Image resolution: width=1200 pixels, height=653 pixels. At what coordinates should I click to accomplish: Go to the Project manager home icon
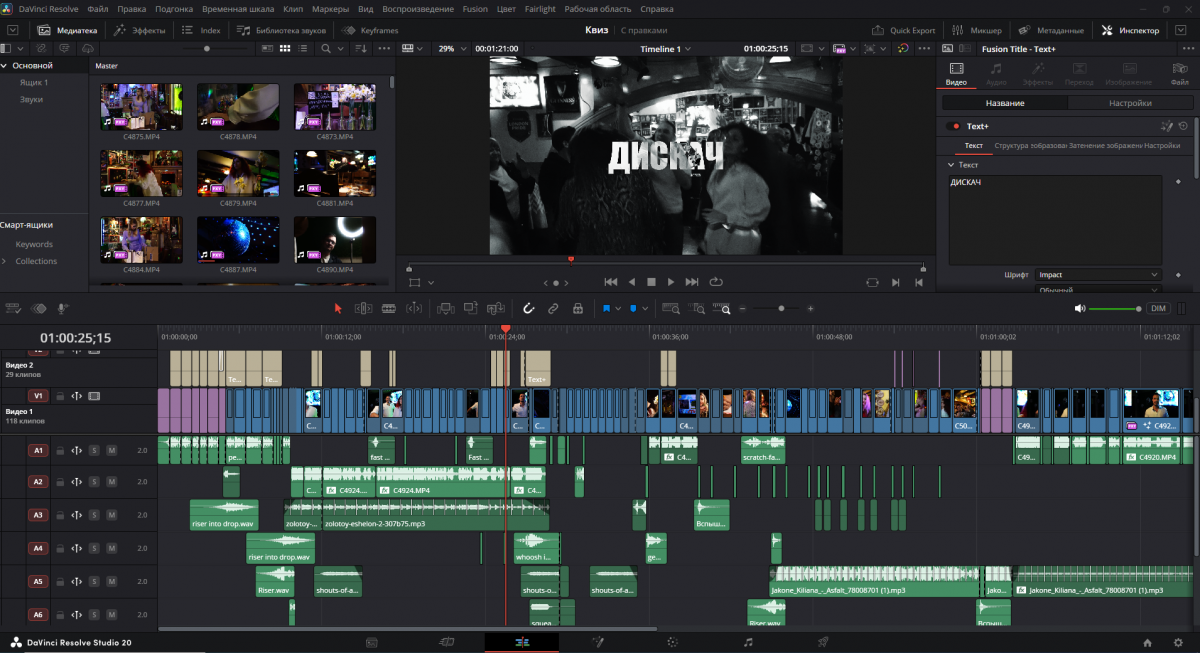[x=1147, y=642]
